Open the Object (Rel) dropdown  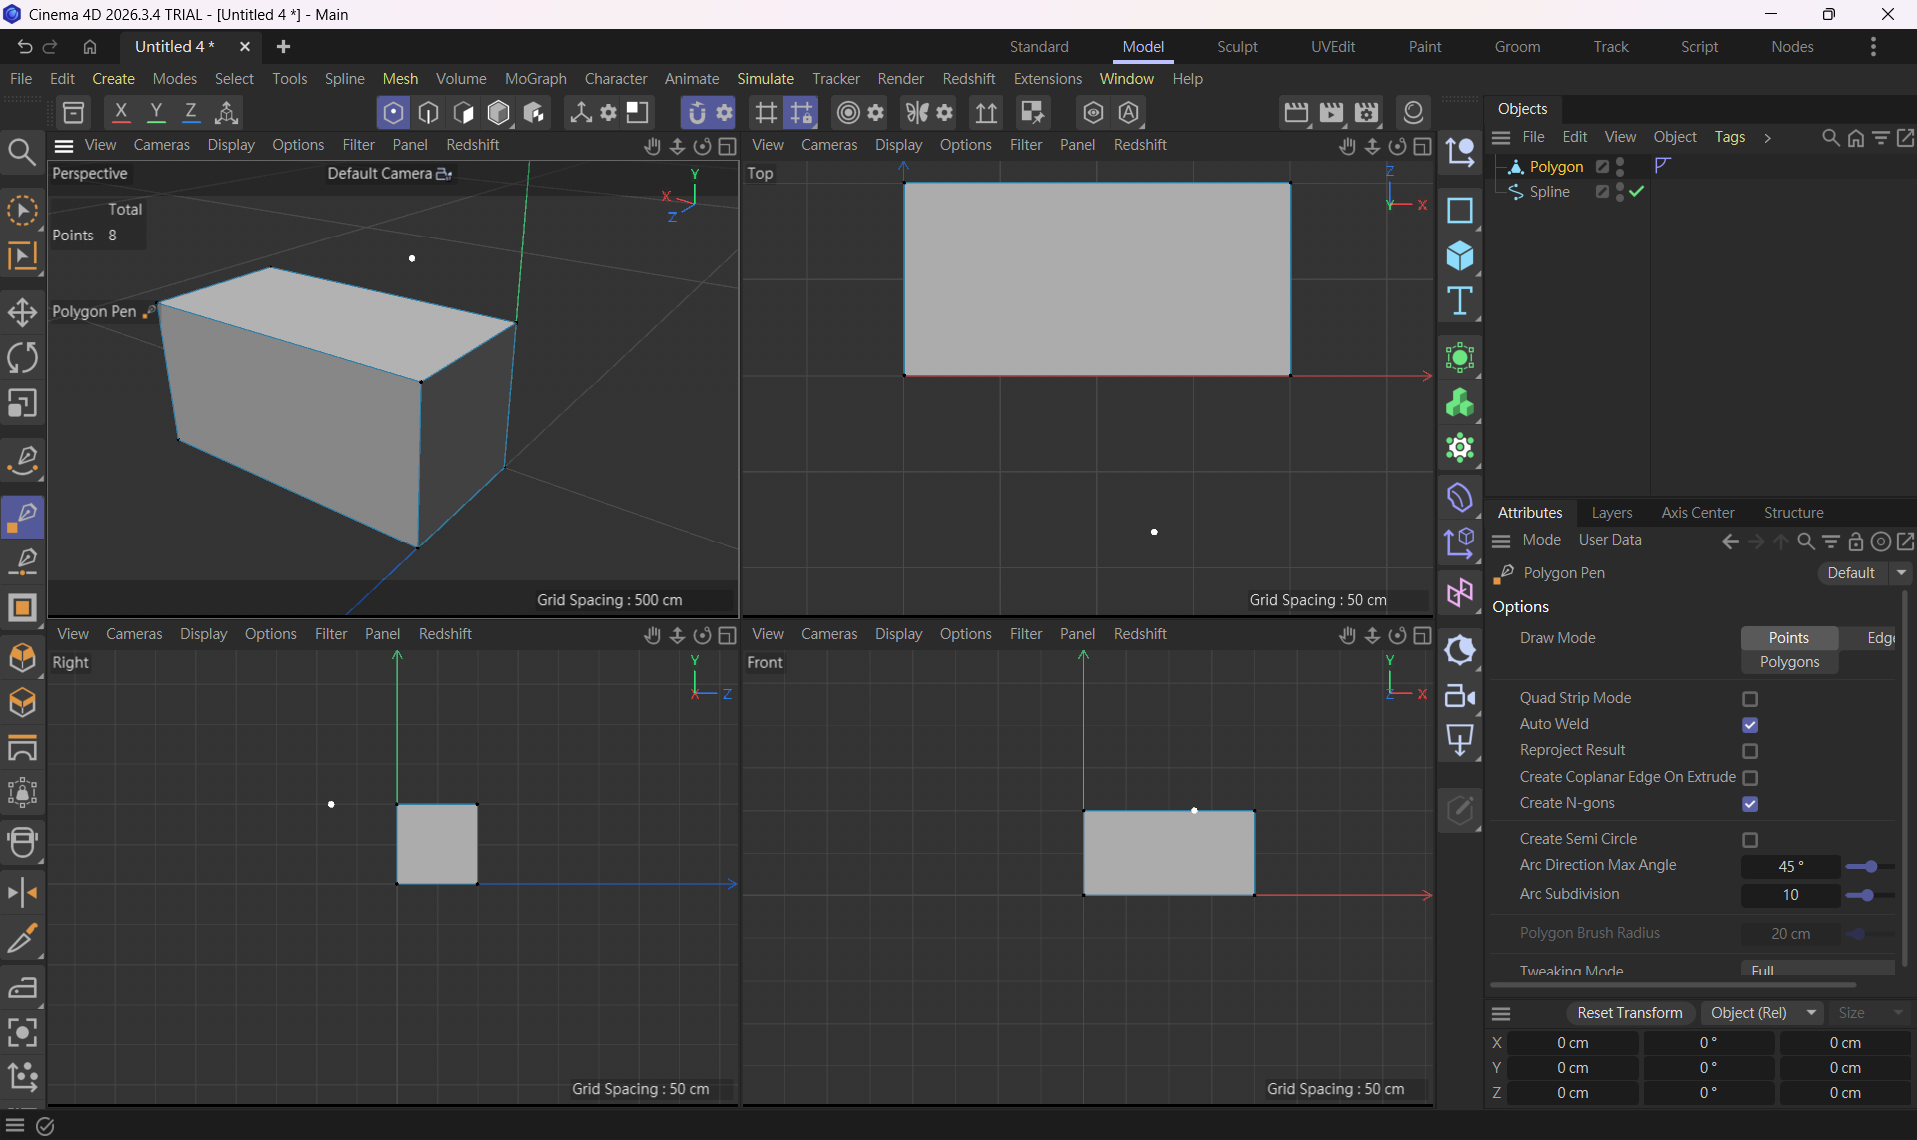(x=1762, y=1013)
